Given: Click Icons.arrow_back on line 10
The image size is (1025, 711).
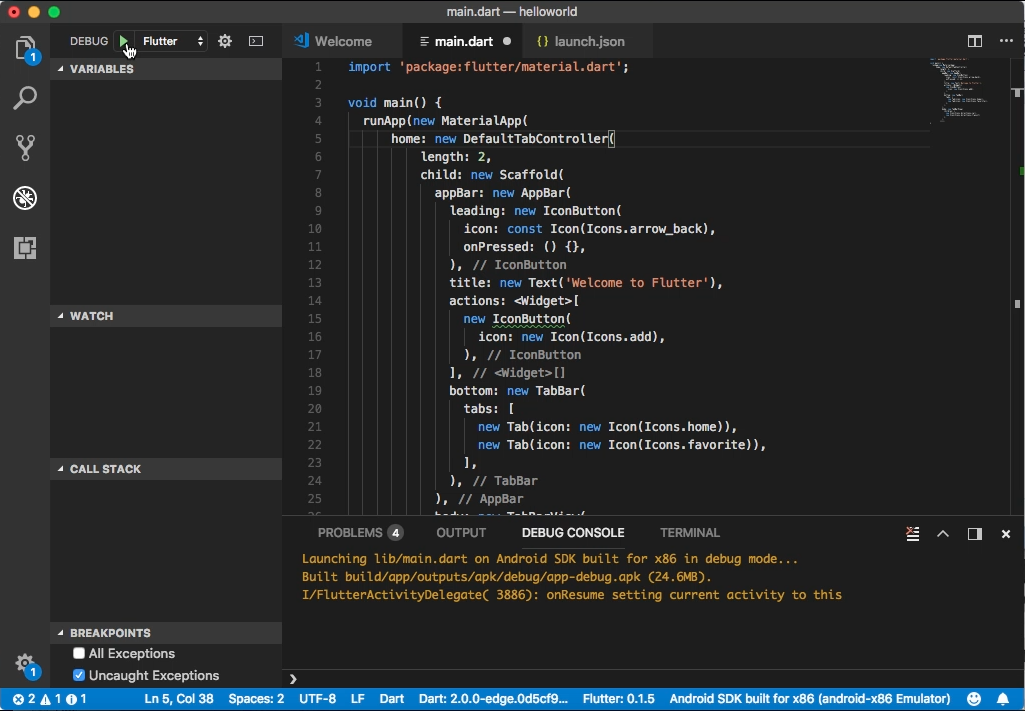Looking at the screenshot, I should pos(644,229).
